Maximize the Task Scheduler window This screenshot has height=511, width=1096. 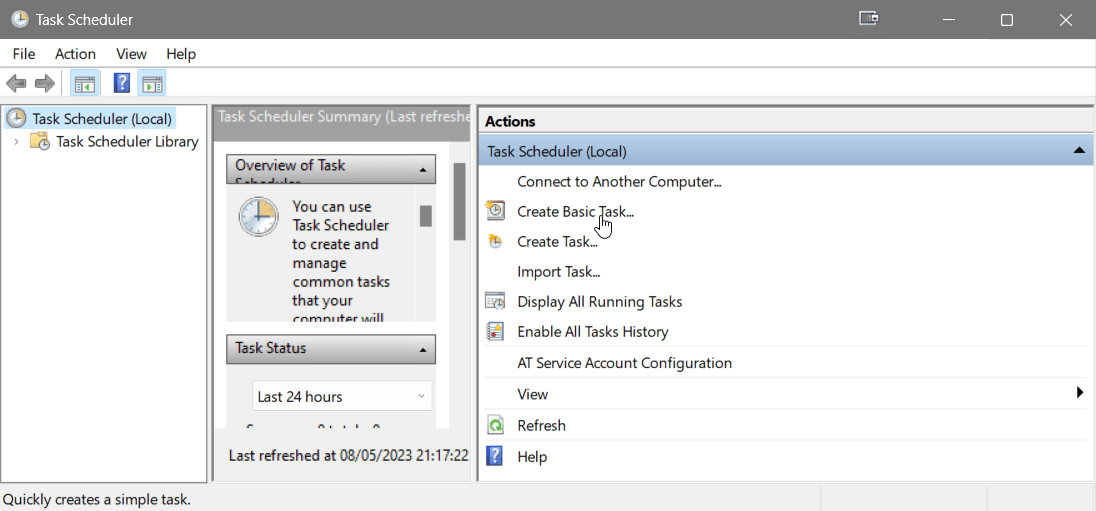[1007, 20]
